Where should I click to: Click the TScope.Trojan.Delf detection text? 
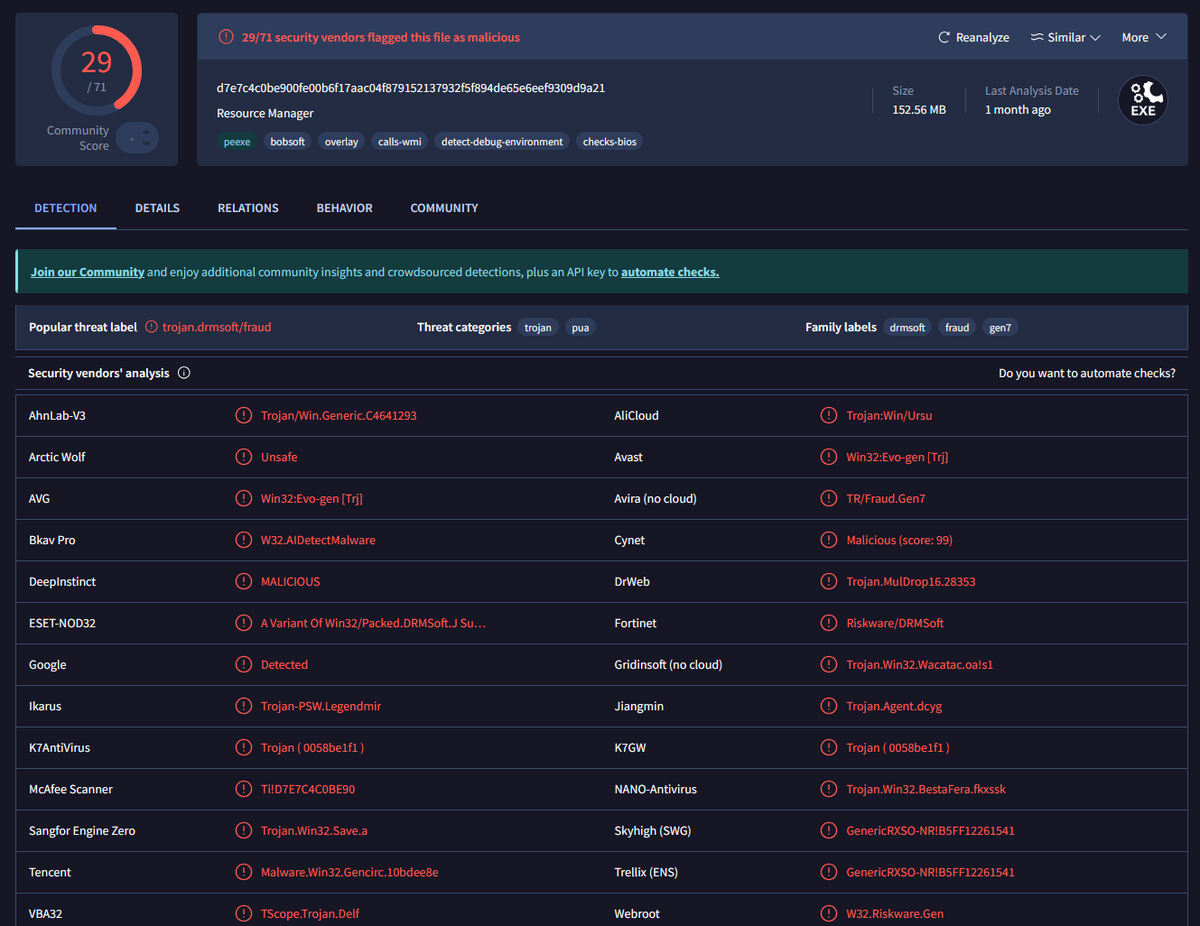pos(312,913)
